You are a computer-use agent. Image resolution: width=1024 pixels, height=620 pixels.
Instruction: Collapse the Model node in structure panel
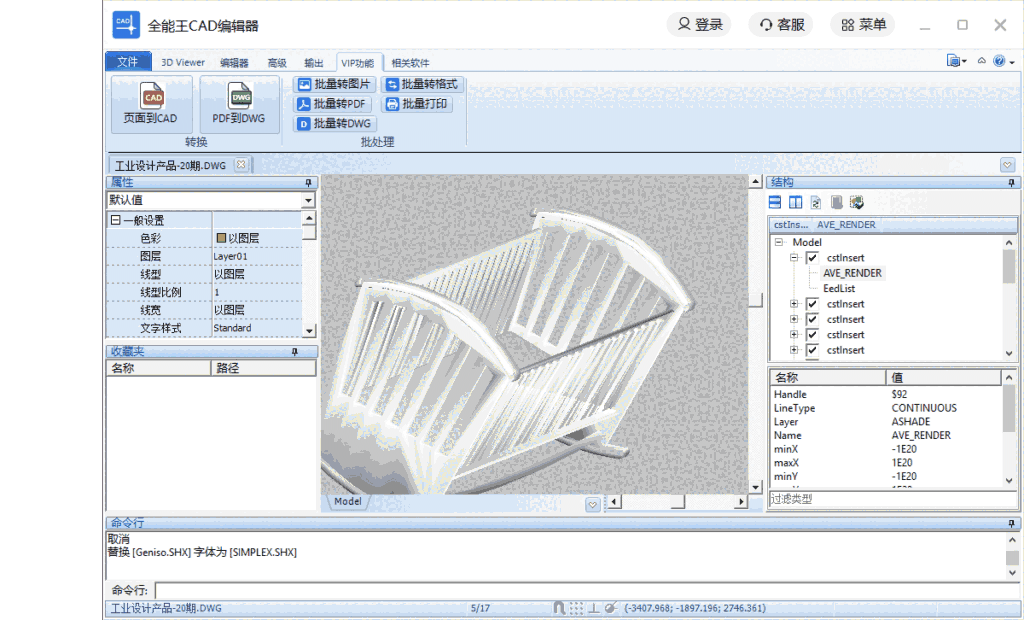click(x=778, y=242)
